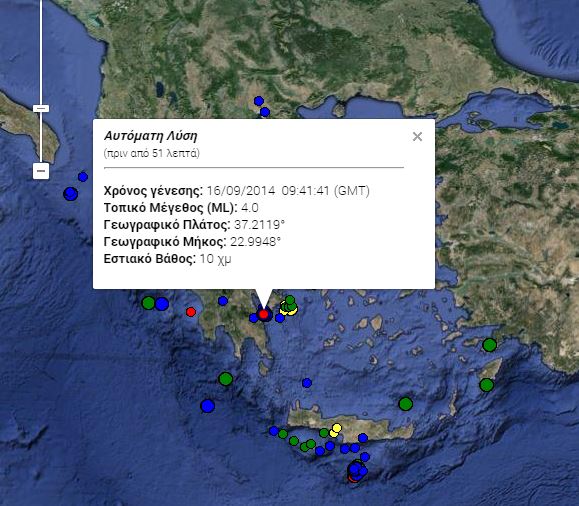
Task: Click the popup title Αυτόματη Λύση
Action: pos(150,136)
